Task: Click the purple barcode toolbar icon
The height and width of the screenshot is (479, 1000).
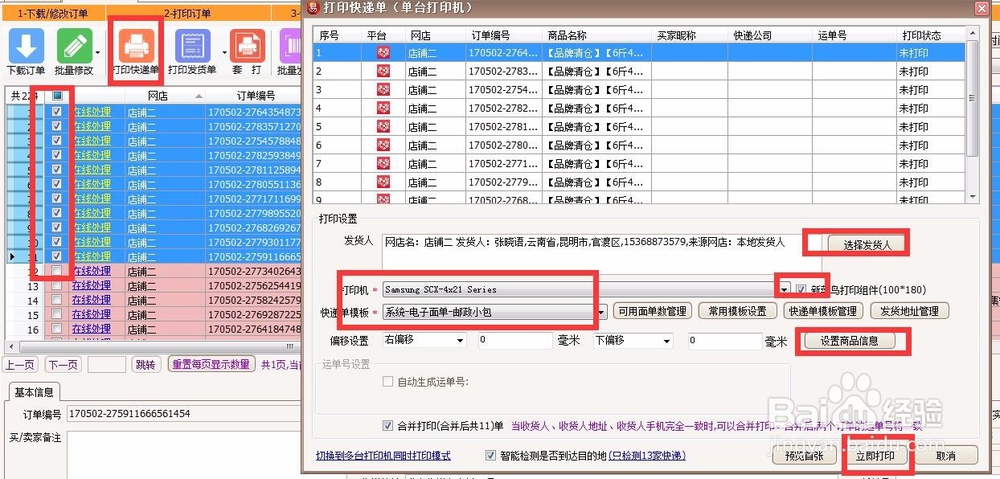Action: [x=290, y=45]
